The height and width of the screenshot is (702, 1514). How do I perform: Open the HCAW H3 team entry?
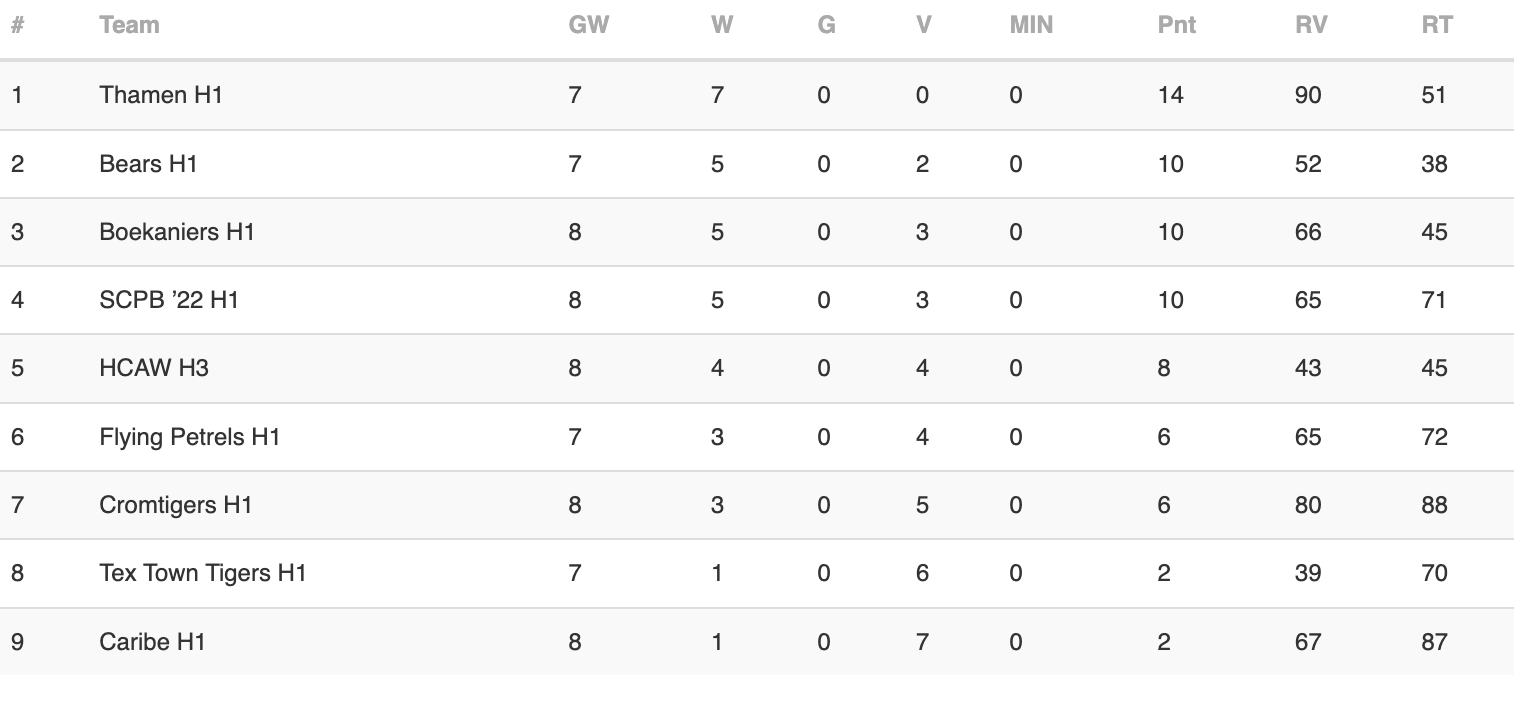(x=154, y=368)
